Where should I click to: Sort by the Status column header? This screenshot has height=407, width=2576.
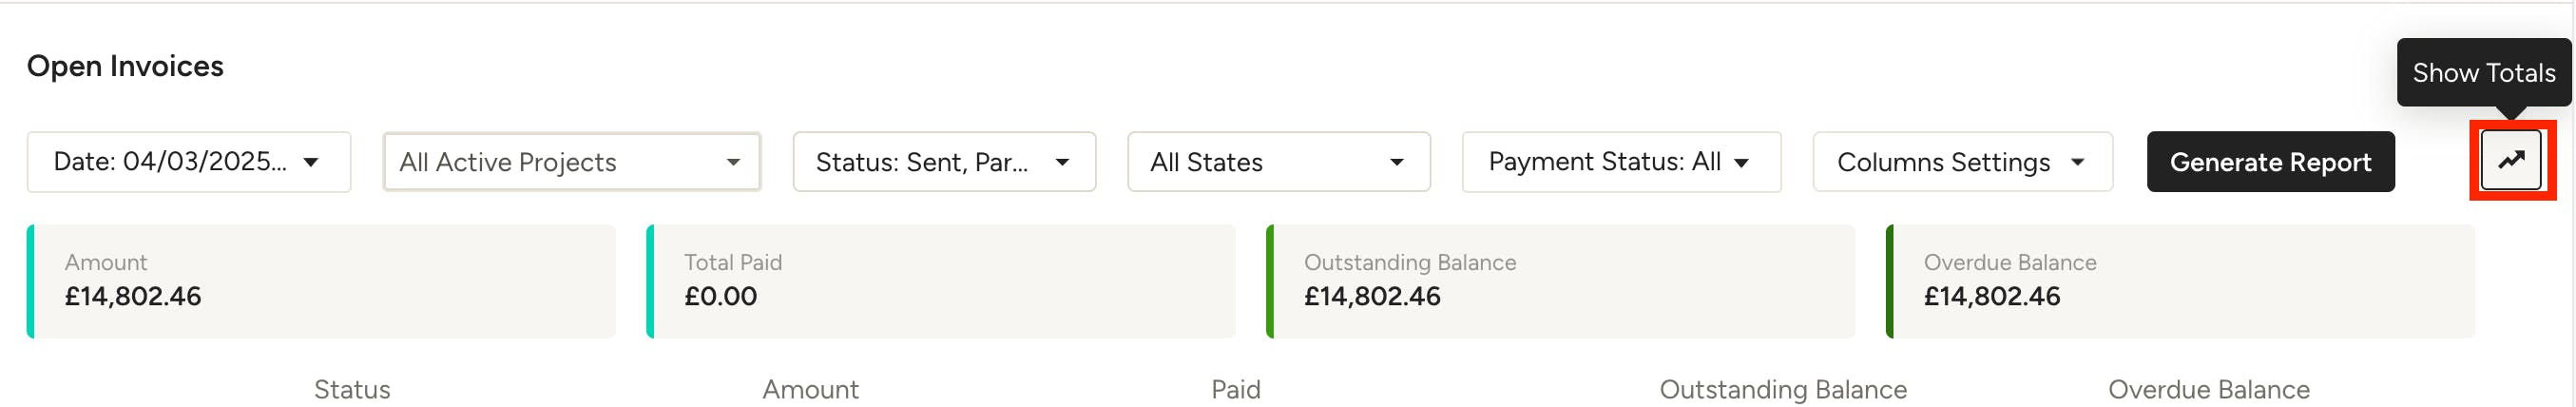[x=352, y=389]
